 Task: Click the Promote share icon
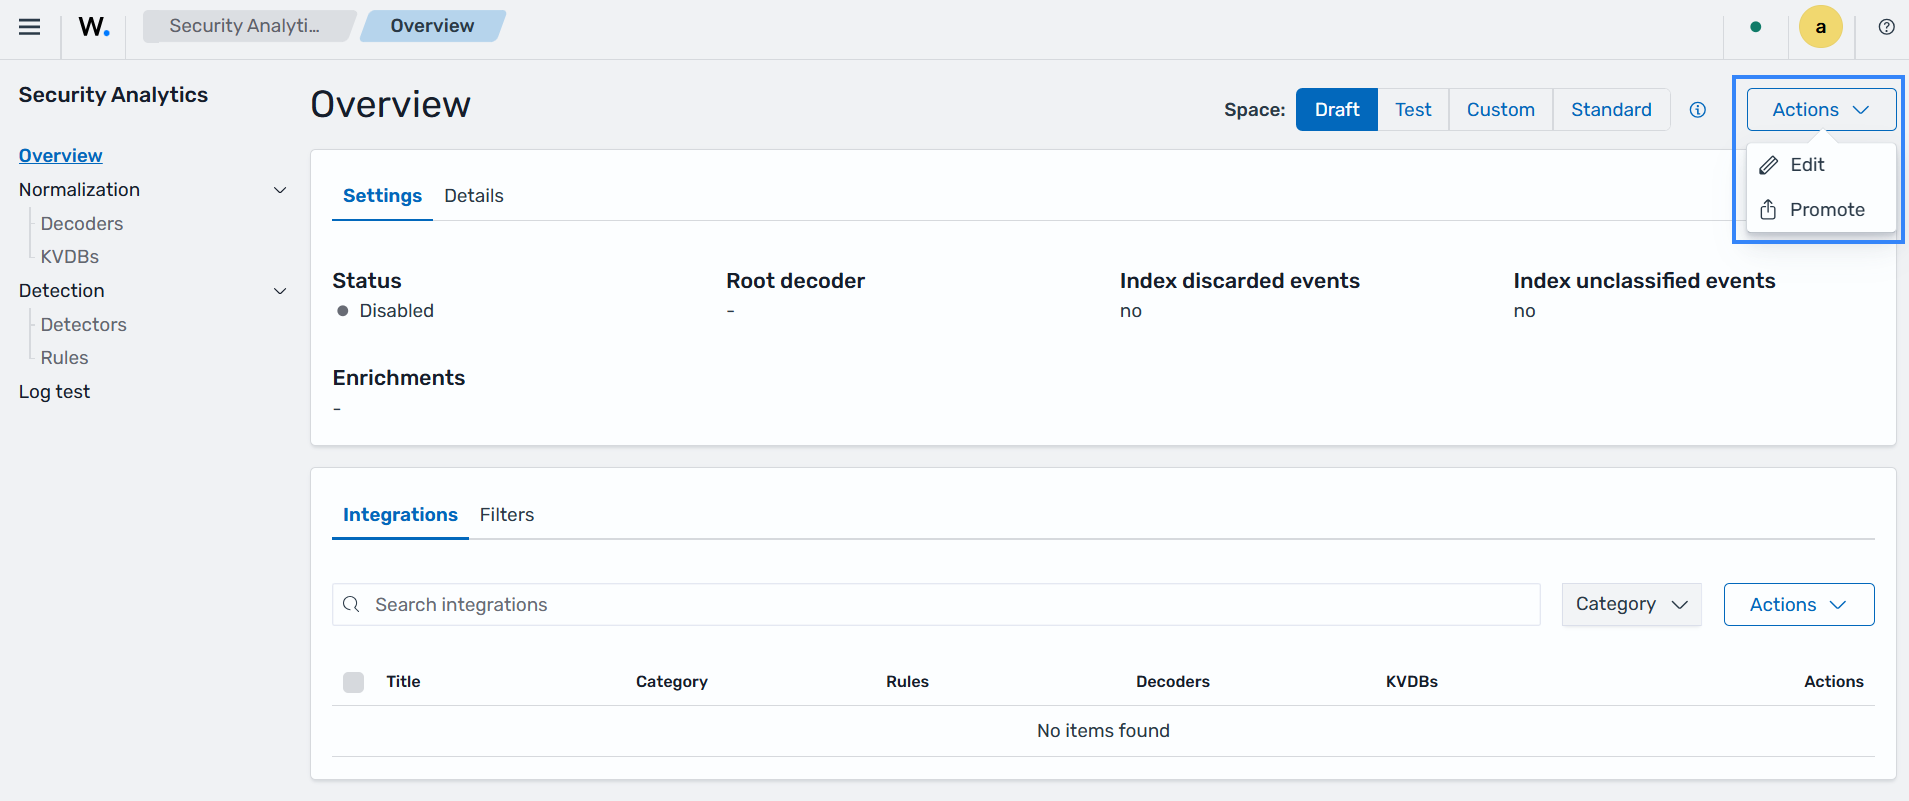pos(1768,210)
